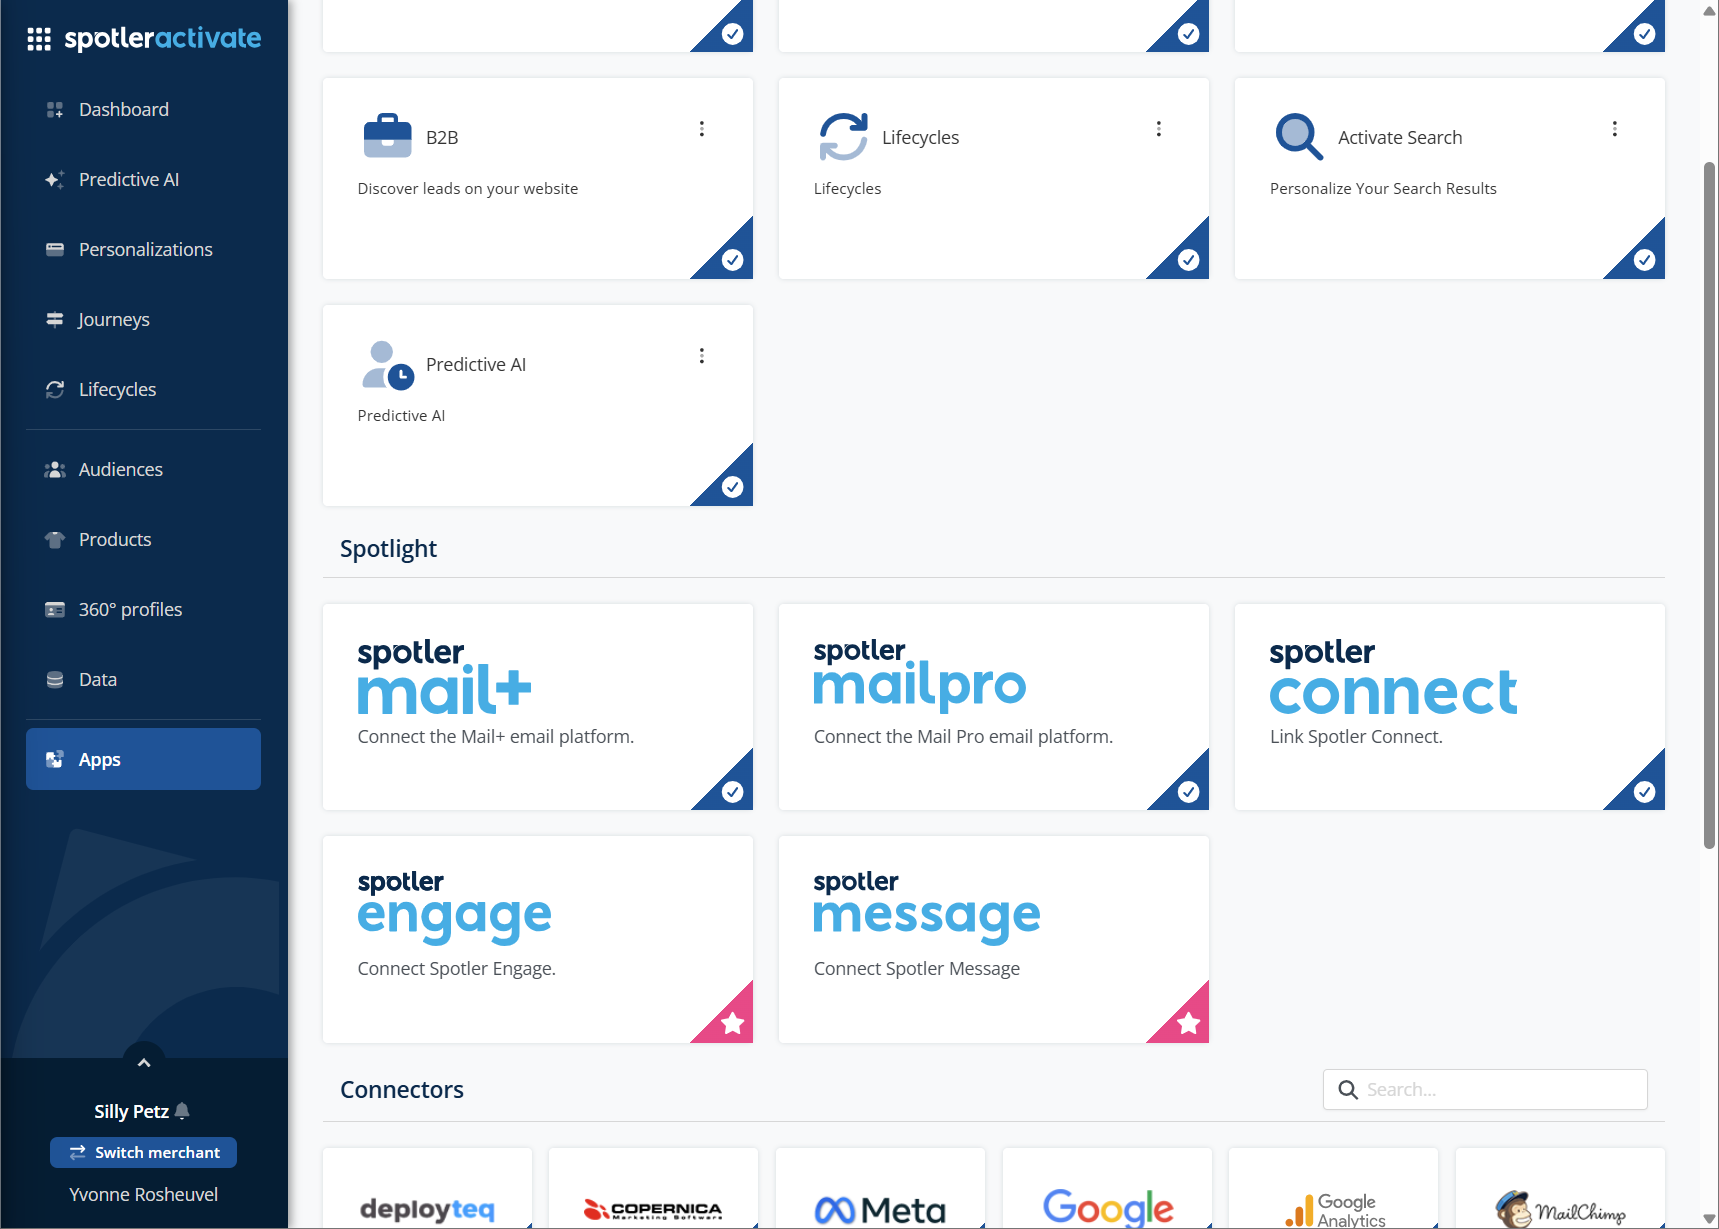Click the scrollbar down arrow
This screenshot has width=1719, height=1229.
[x=1710, y=1219]
